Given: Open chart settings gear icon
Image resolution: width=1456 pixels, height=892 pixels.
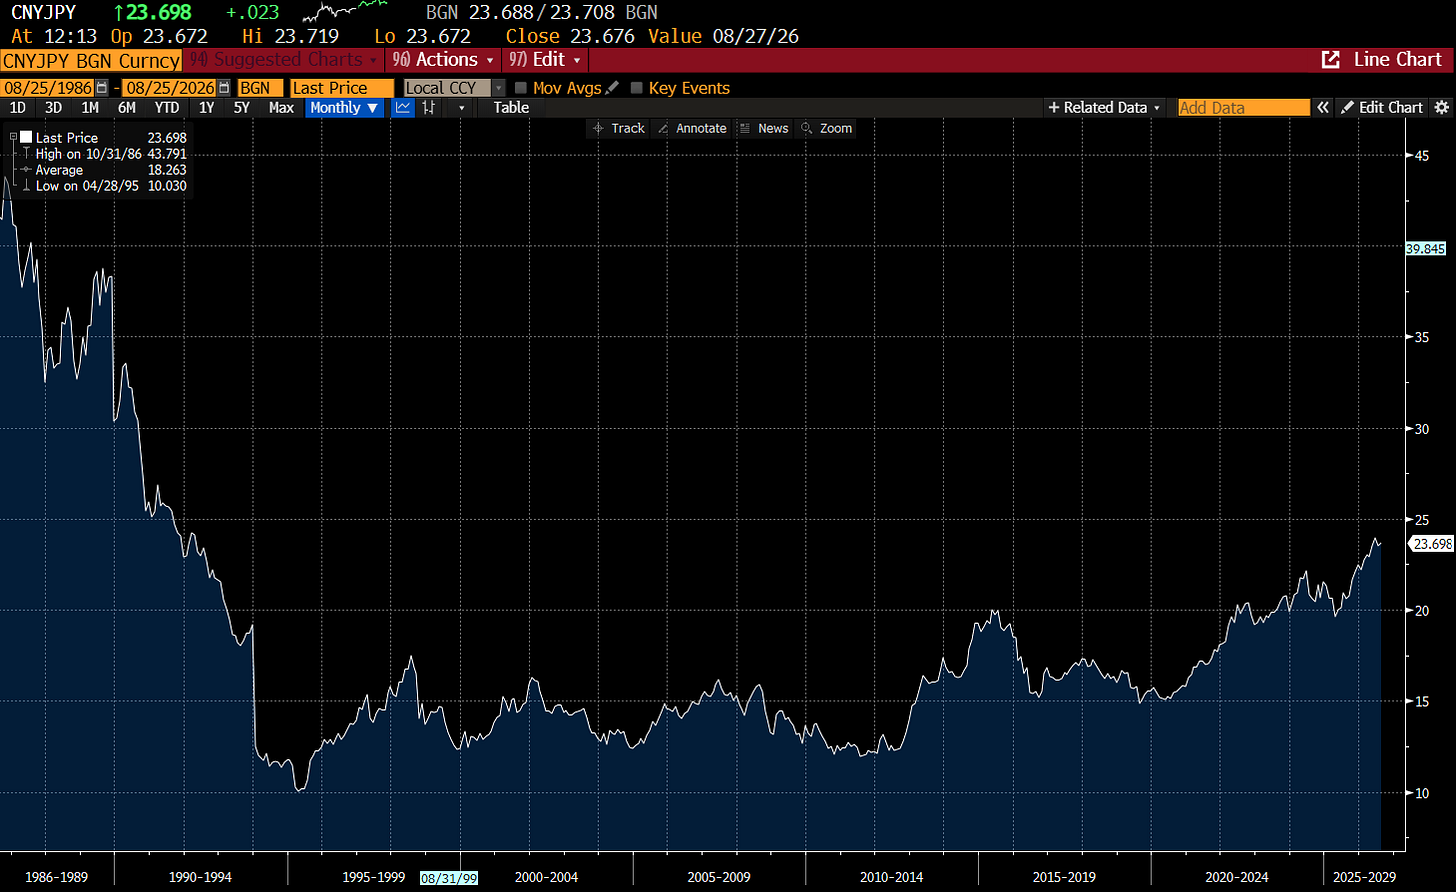Looking at the screenshot, I should 1441,107.
